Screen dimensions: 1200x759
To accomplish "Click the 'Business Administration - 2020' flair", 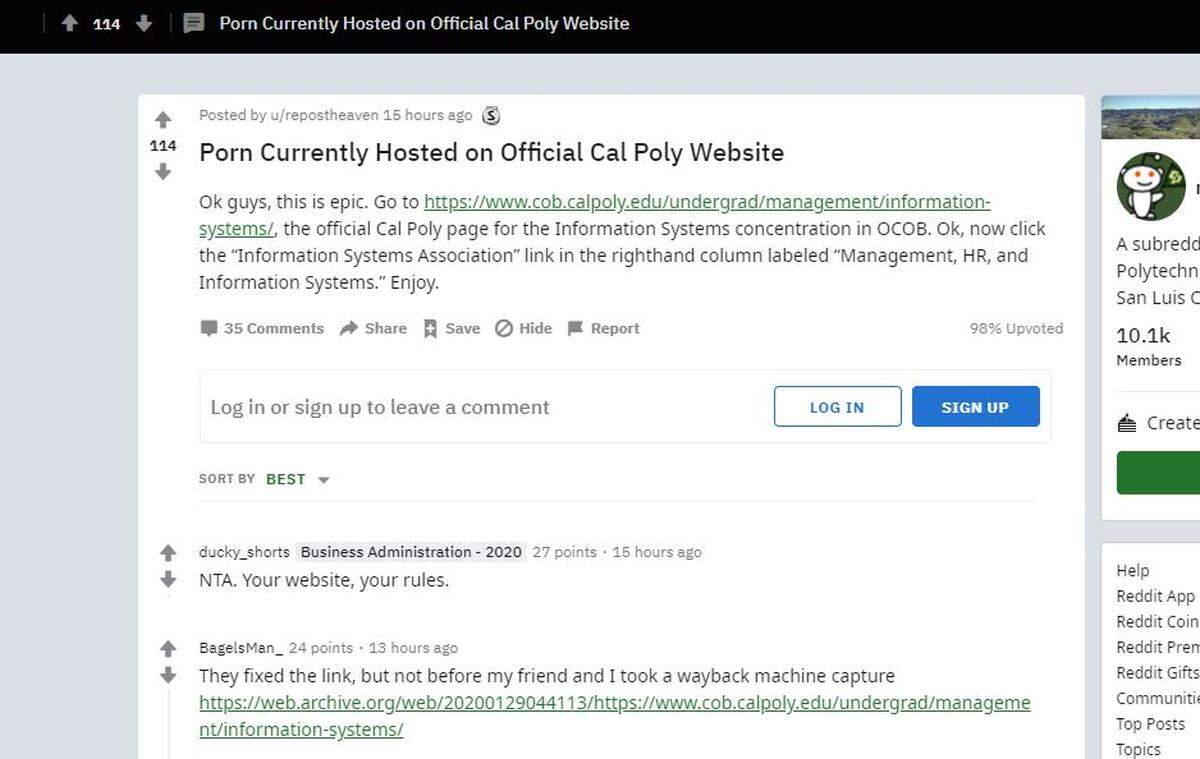I will pyautogui.click(x=411, y=552).
